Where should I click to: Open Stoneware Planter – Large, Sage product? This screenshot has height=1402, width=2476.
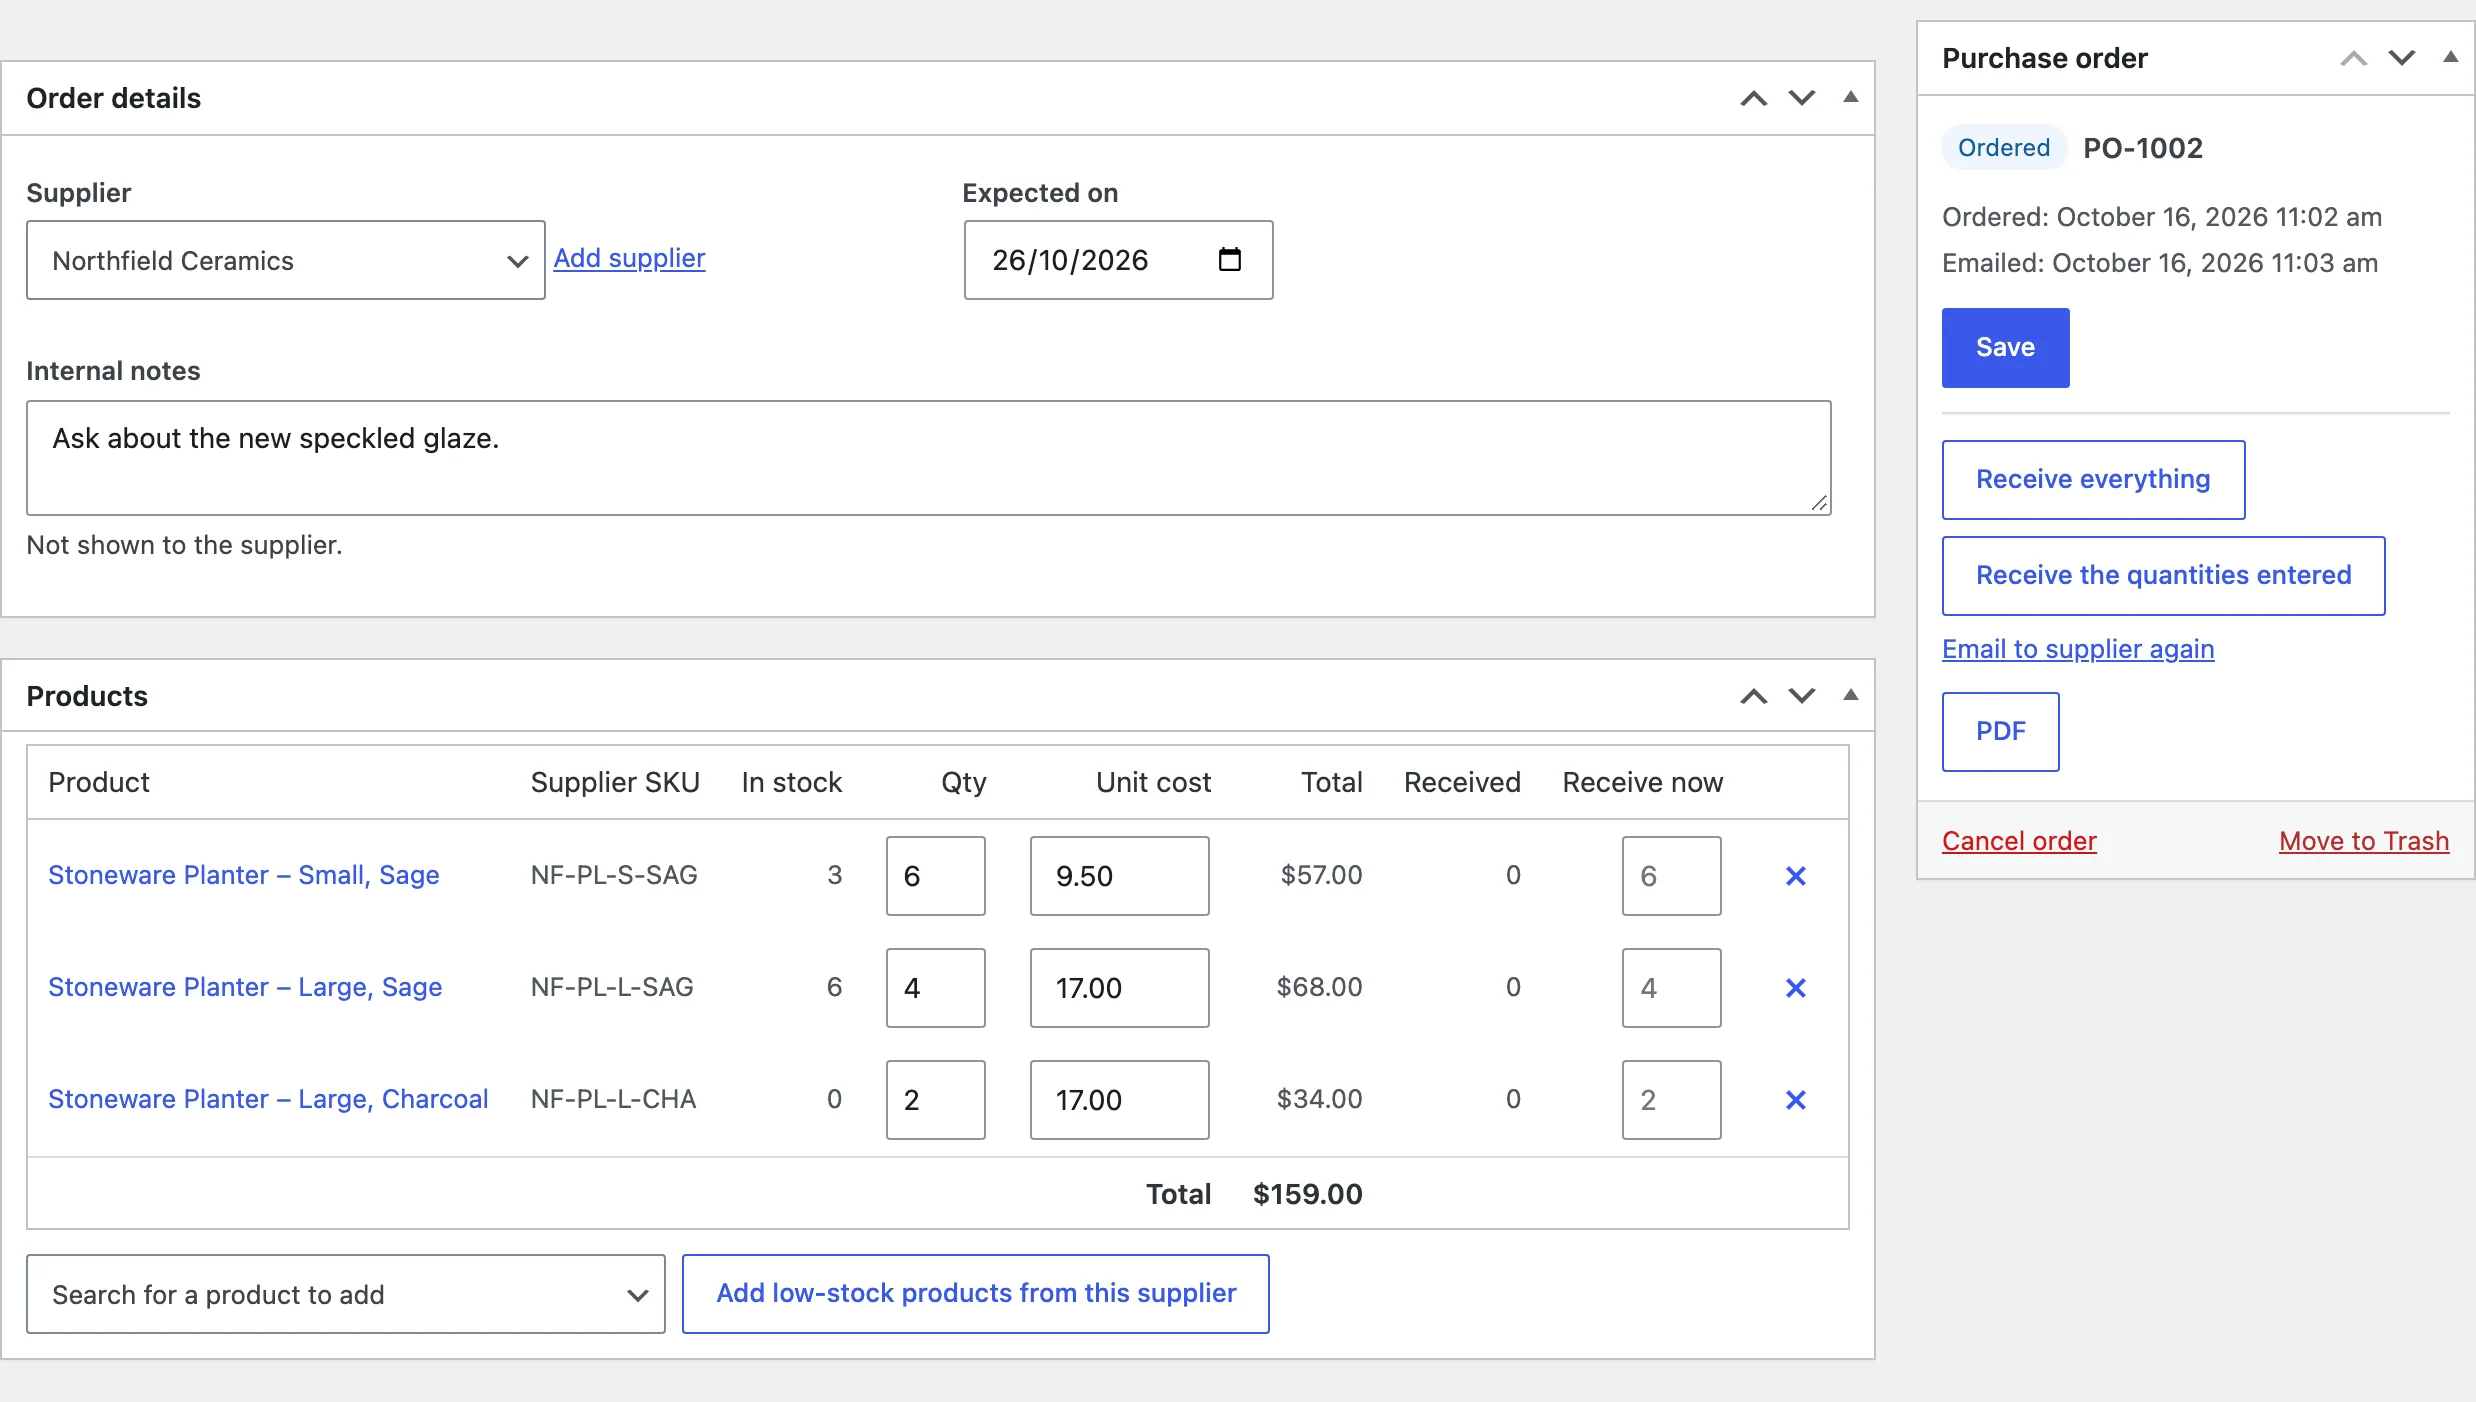[x=245, y=987]
